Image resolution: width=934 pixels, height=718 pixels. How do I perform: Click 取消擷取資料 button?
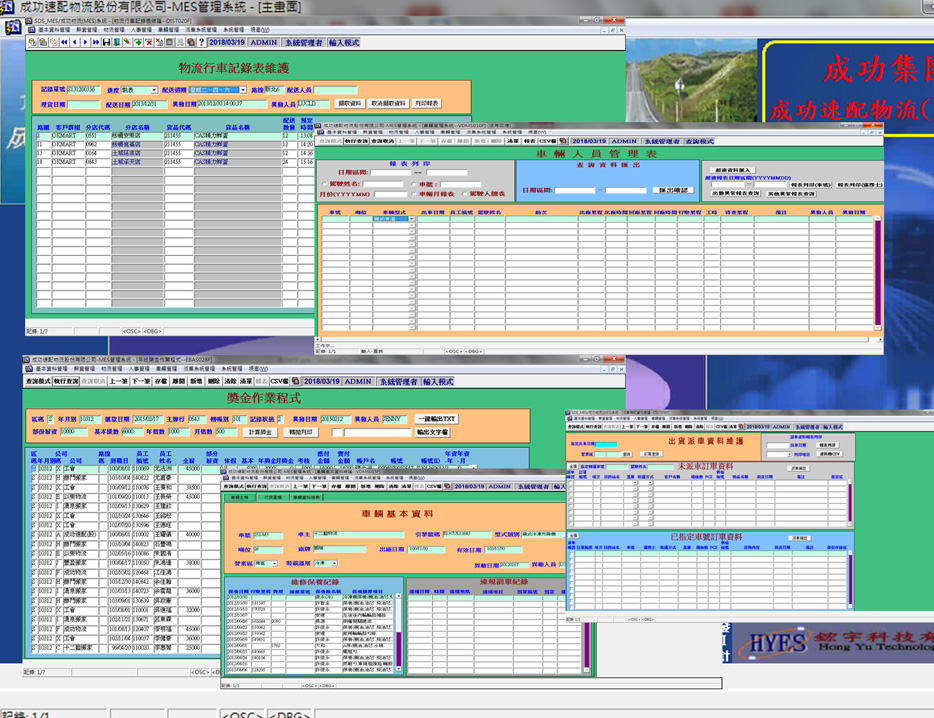coord(388,104)
